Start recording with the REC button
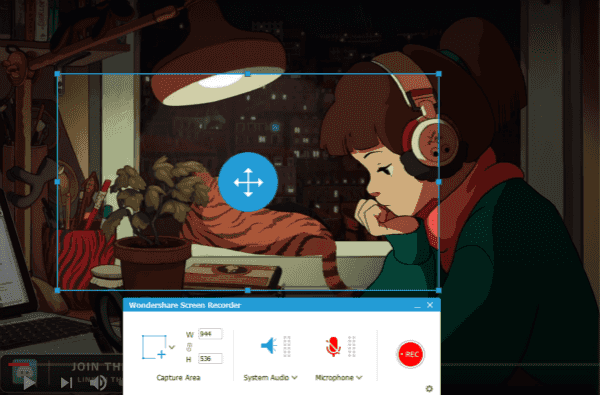This screenshot has height=395, width=600. click(410, 354)
